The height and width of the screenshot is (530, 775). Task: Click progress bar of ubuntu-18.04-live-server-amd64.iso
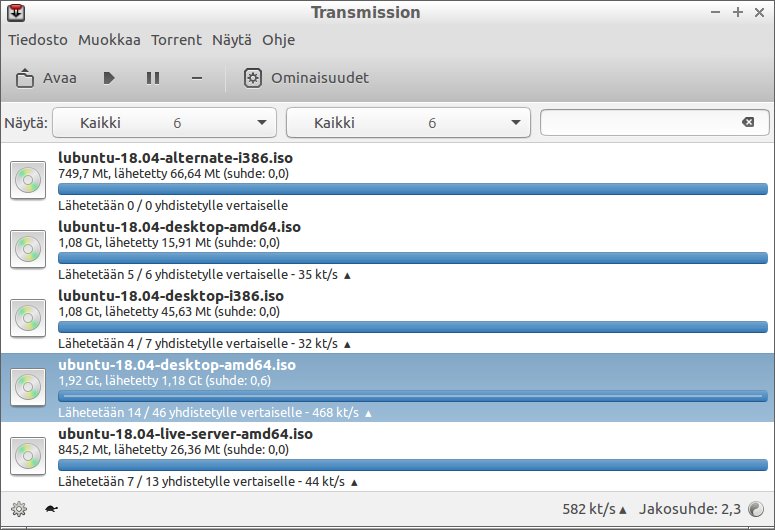[413, 465]
